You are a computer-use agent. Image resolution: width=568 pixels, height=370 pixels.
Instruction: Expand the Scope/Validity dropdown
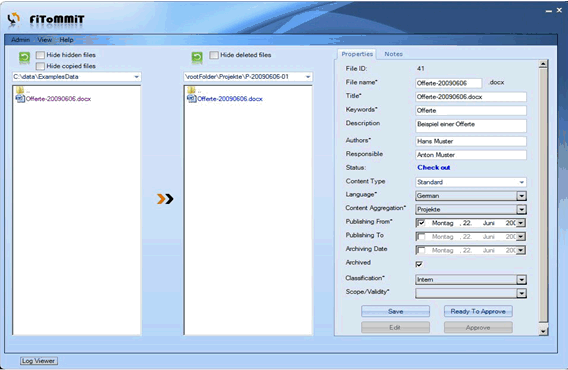pyautogui.click(x=521, y=294)
